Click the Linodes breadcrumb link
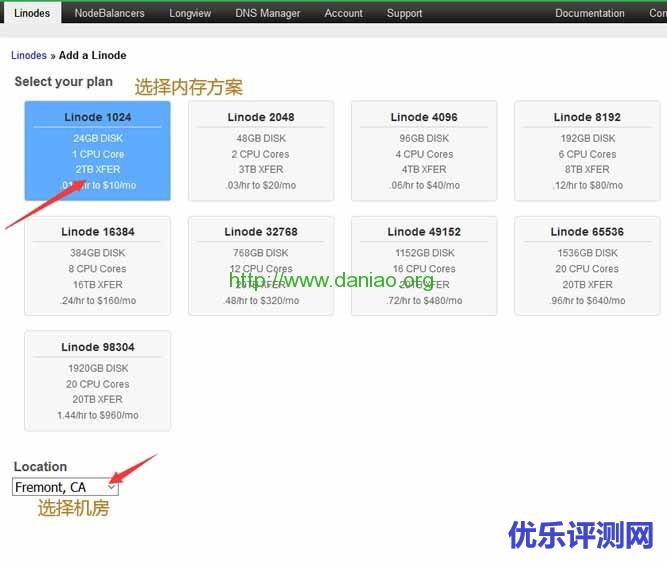The image size is (667, 562). (x=29, y=55)
